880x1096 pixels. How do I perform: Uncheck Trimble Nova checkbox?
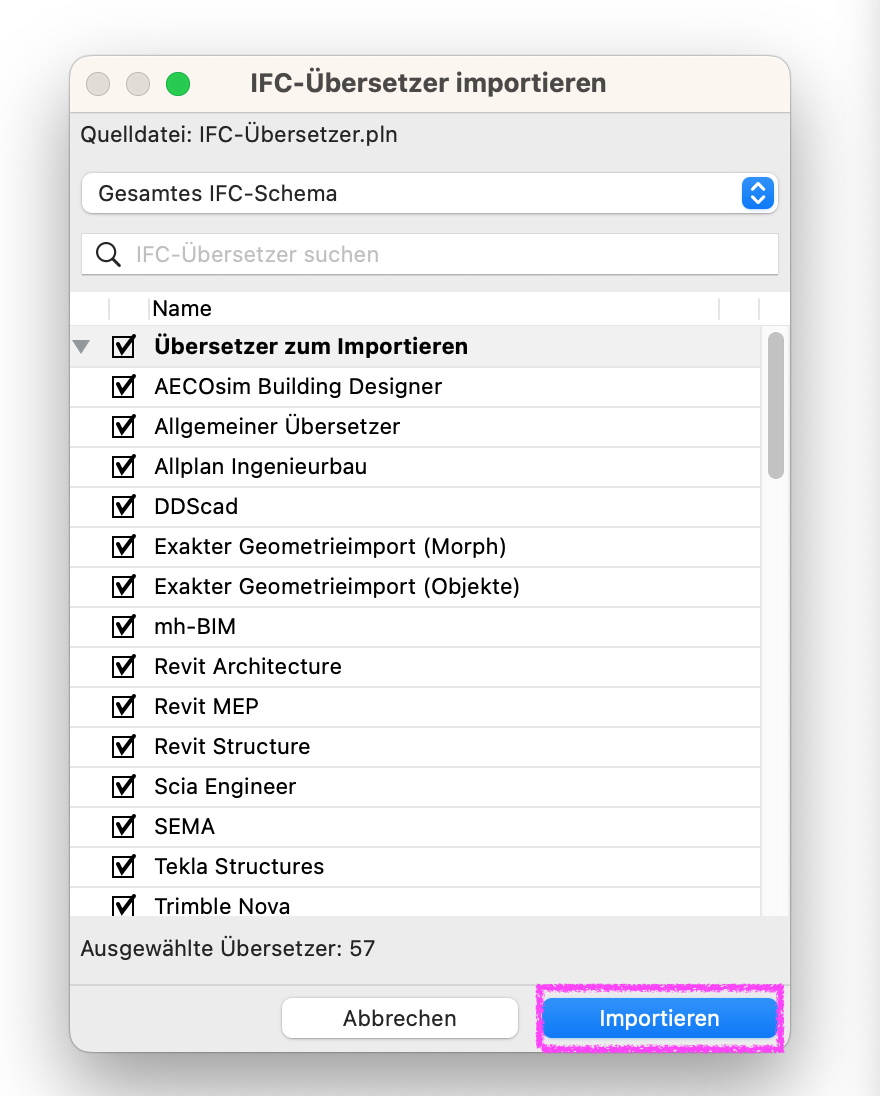point(124,905)
